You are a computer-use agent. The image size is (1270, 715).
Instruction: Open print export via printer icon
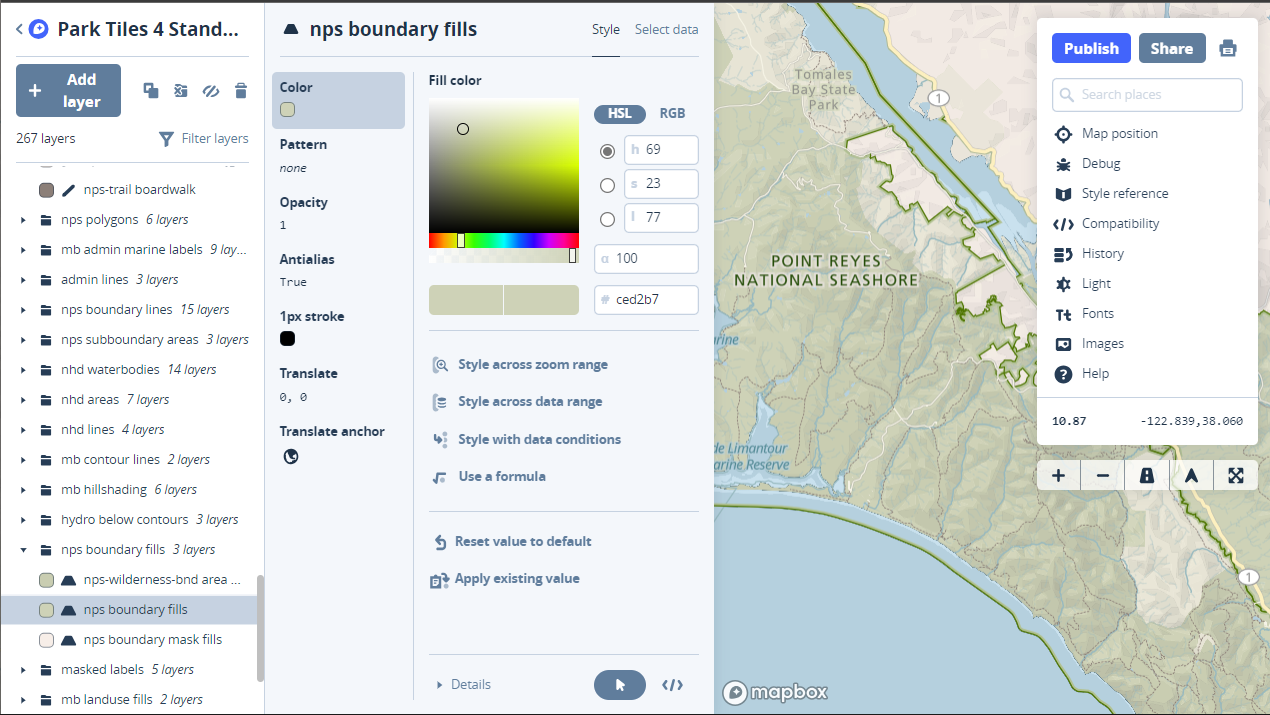[x=1228, y=48]
